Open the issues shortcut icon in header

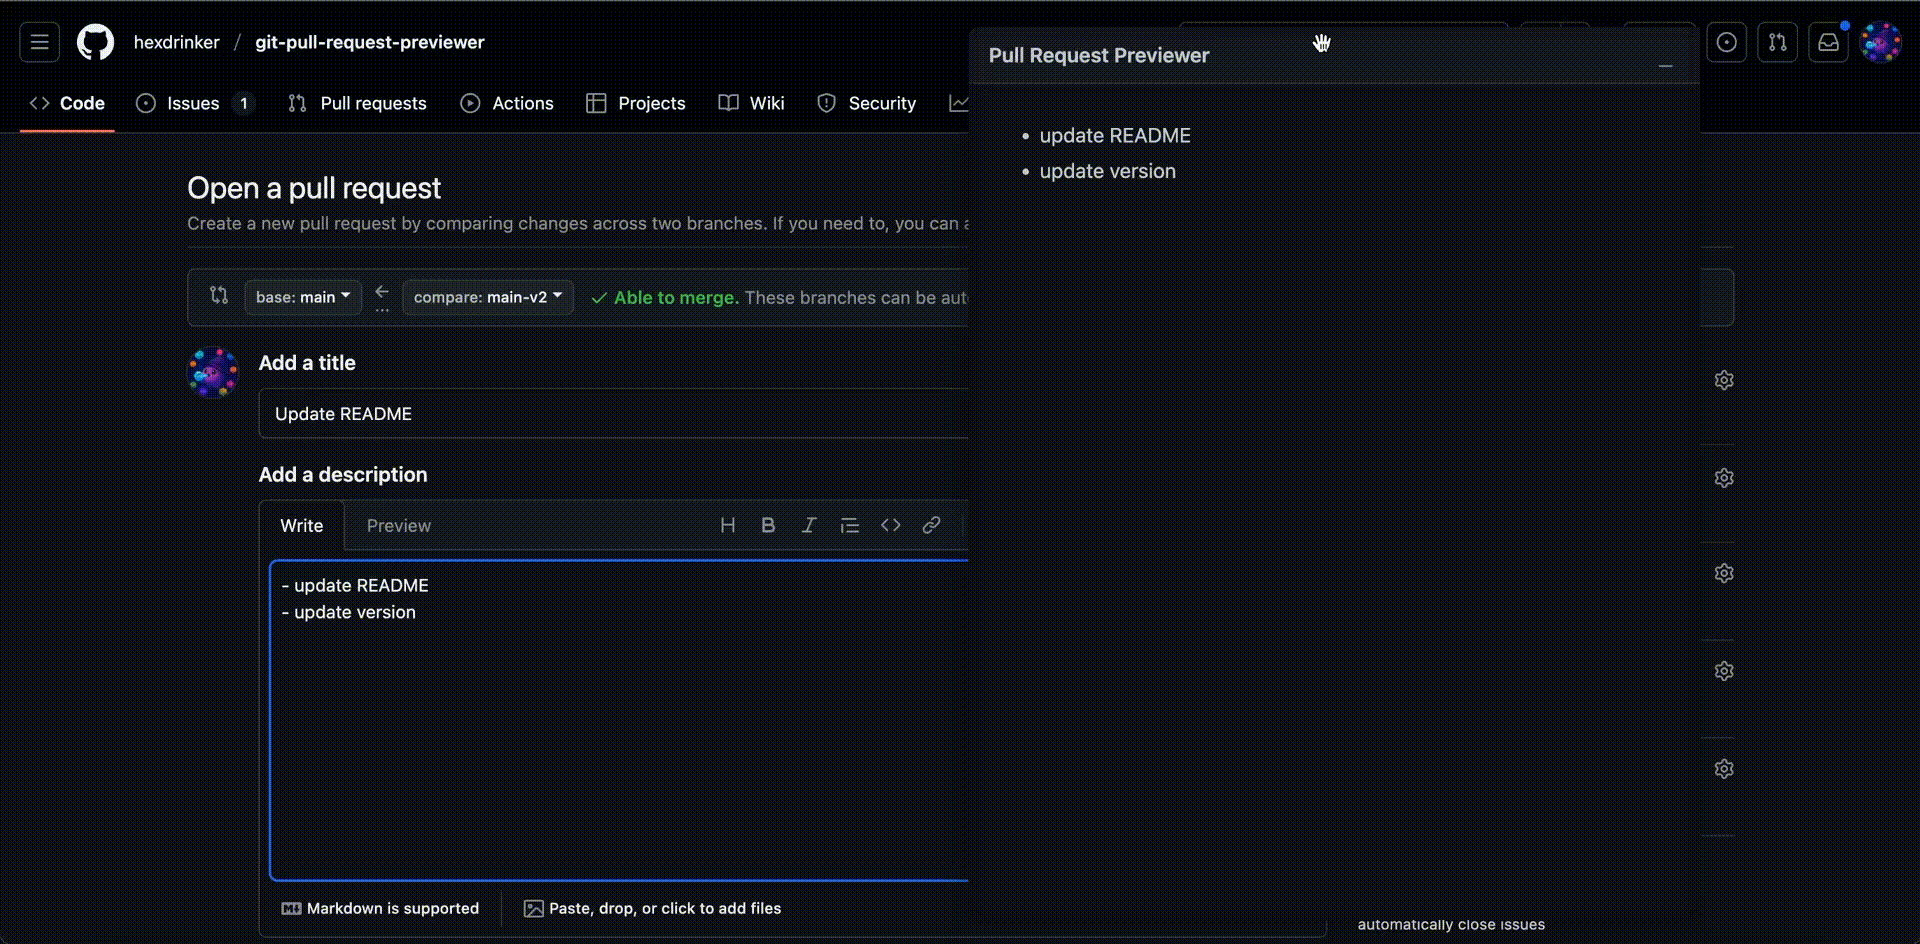(1726, 42)
